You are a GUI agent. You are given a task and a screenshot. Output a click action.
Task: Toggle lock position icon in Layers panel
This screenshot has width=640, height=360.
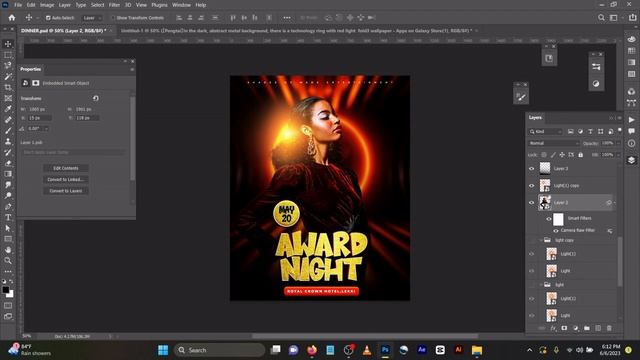562,155
